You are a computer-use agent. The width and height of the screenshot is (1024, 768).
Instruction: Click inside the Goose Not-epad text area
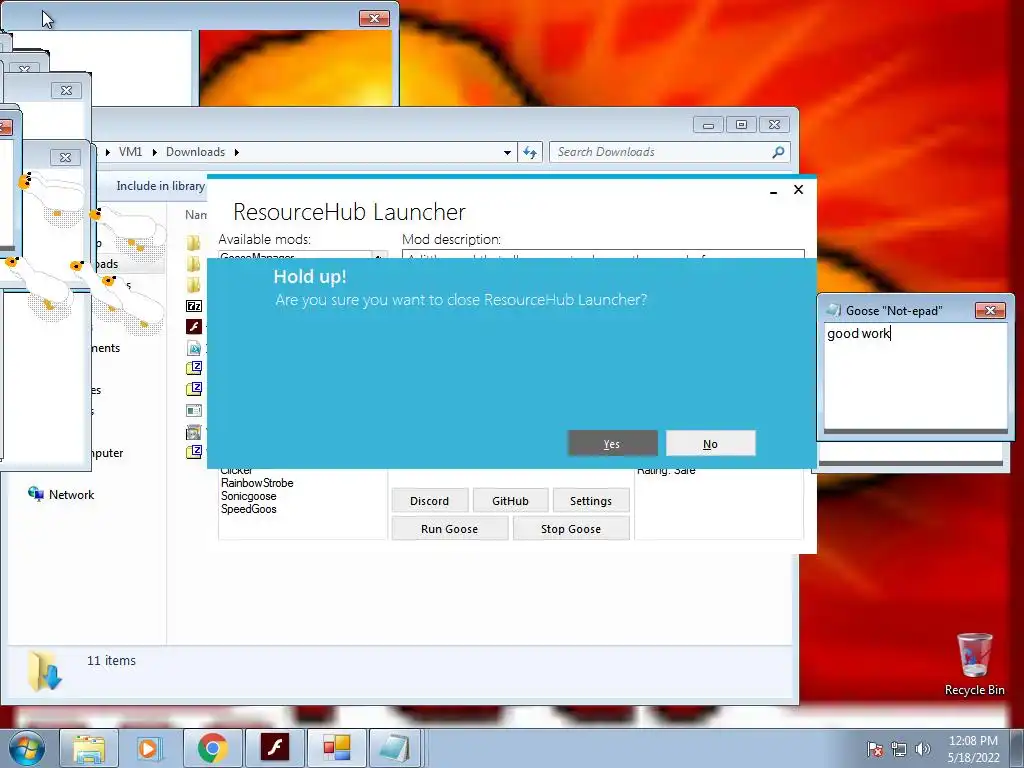tap(916, 376)
